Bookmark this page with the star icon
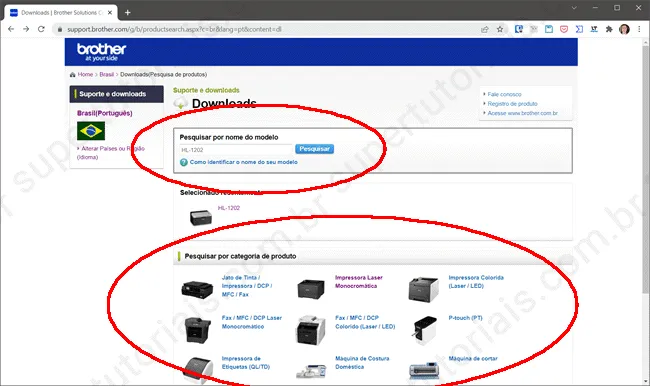 pos(500,29)
